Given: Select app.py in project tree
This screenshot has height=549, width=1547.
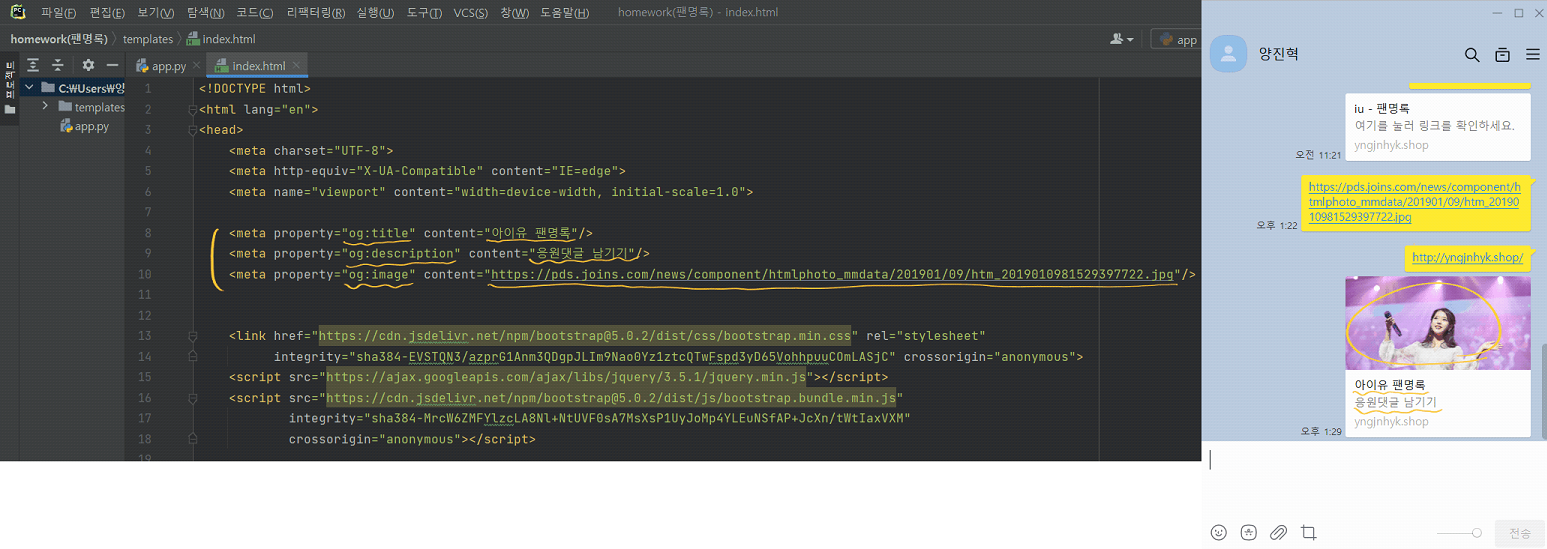Looking at the screenshot, I should click(x=84, y=127).
